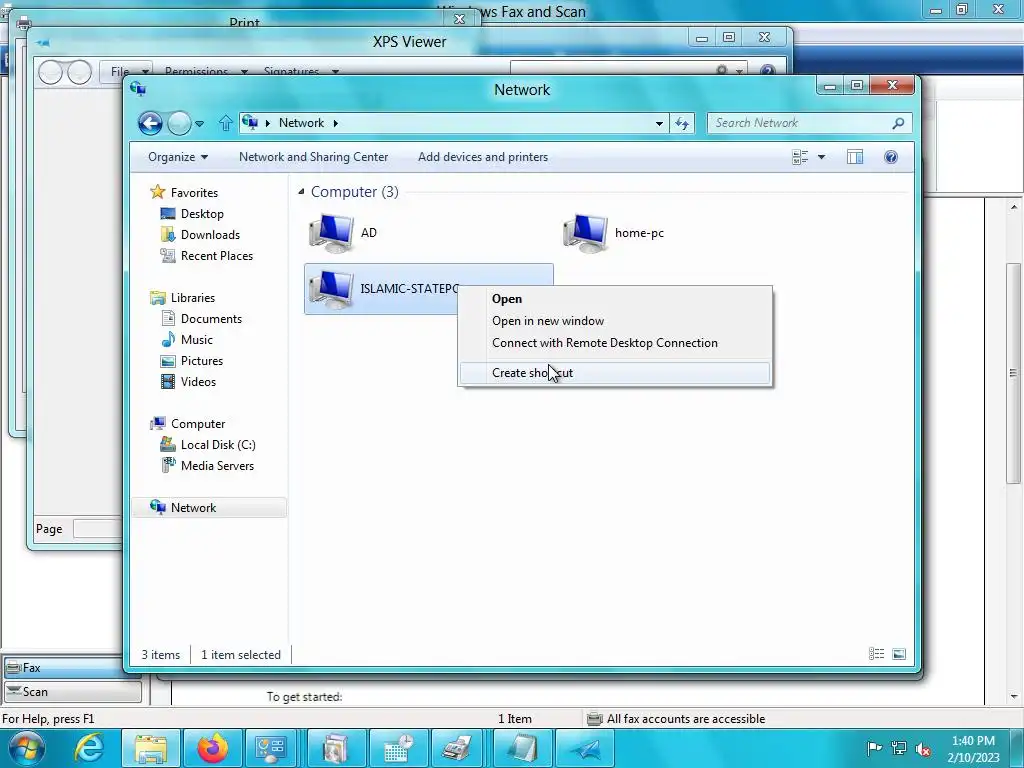Open Music library
The height and width of the screenshot is (768, 1024).
197,340
